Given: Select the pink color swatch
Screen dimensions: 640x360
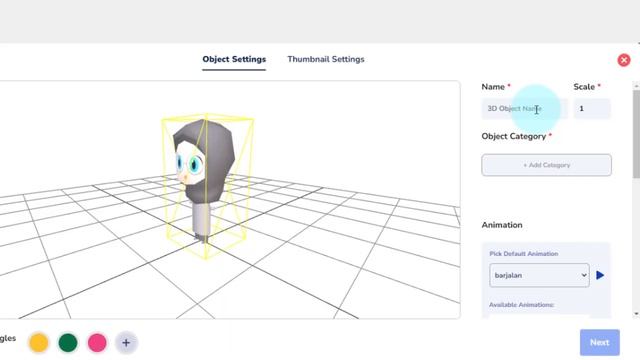Looking at the screenshot, I should (97, 342).
